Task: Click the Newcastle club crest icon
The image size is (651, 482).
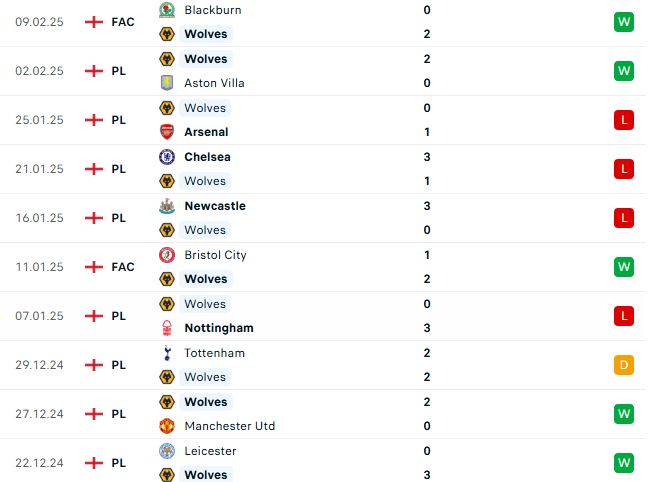Action: coord(167,206)
